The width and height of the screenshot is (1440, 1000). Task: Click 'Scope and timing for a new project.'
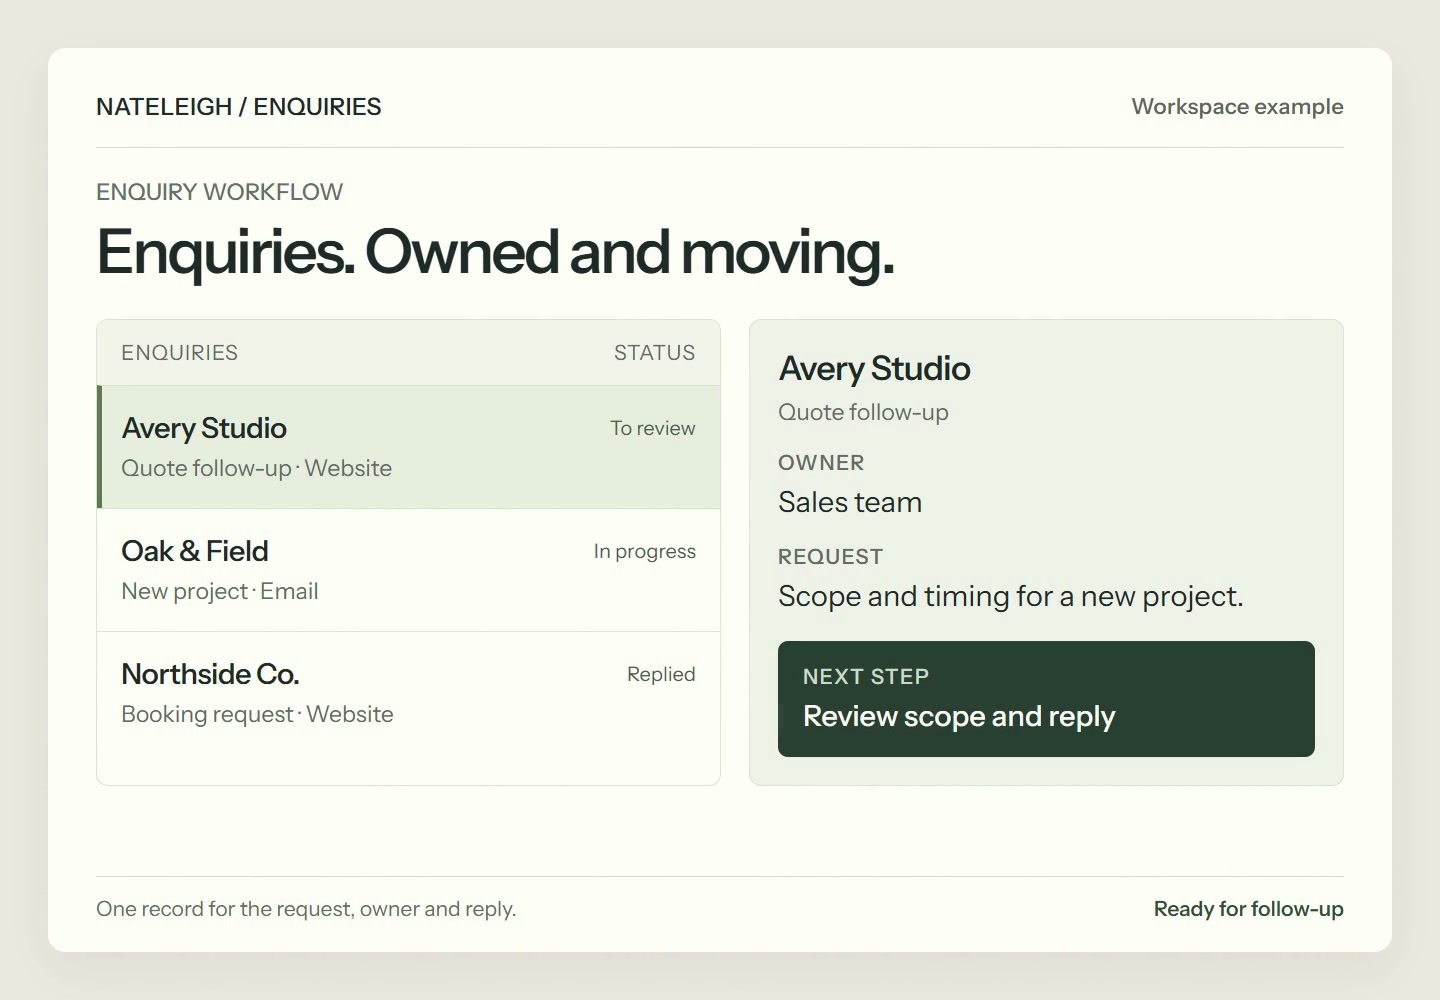(1011, 596)
